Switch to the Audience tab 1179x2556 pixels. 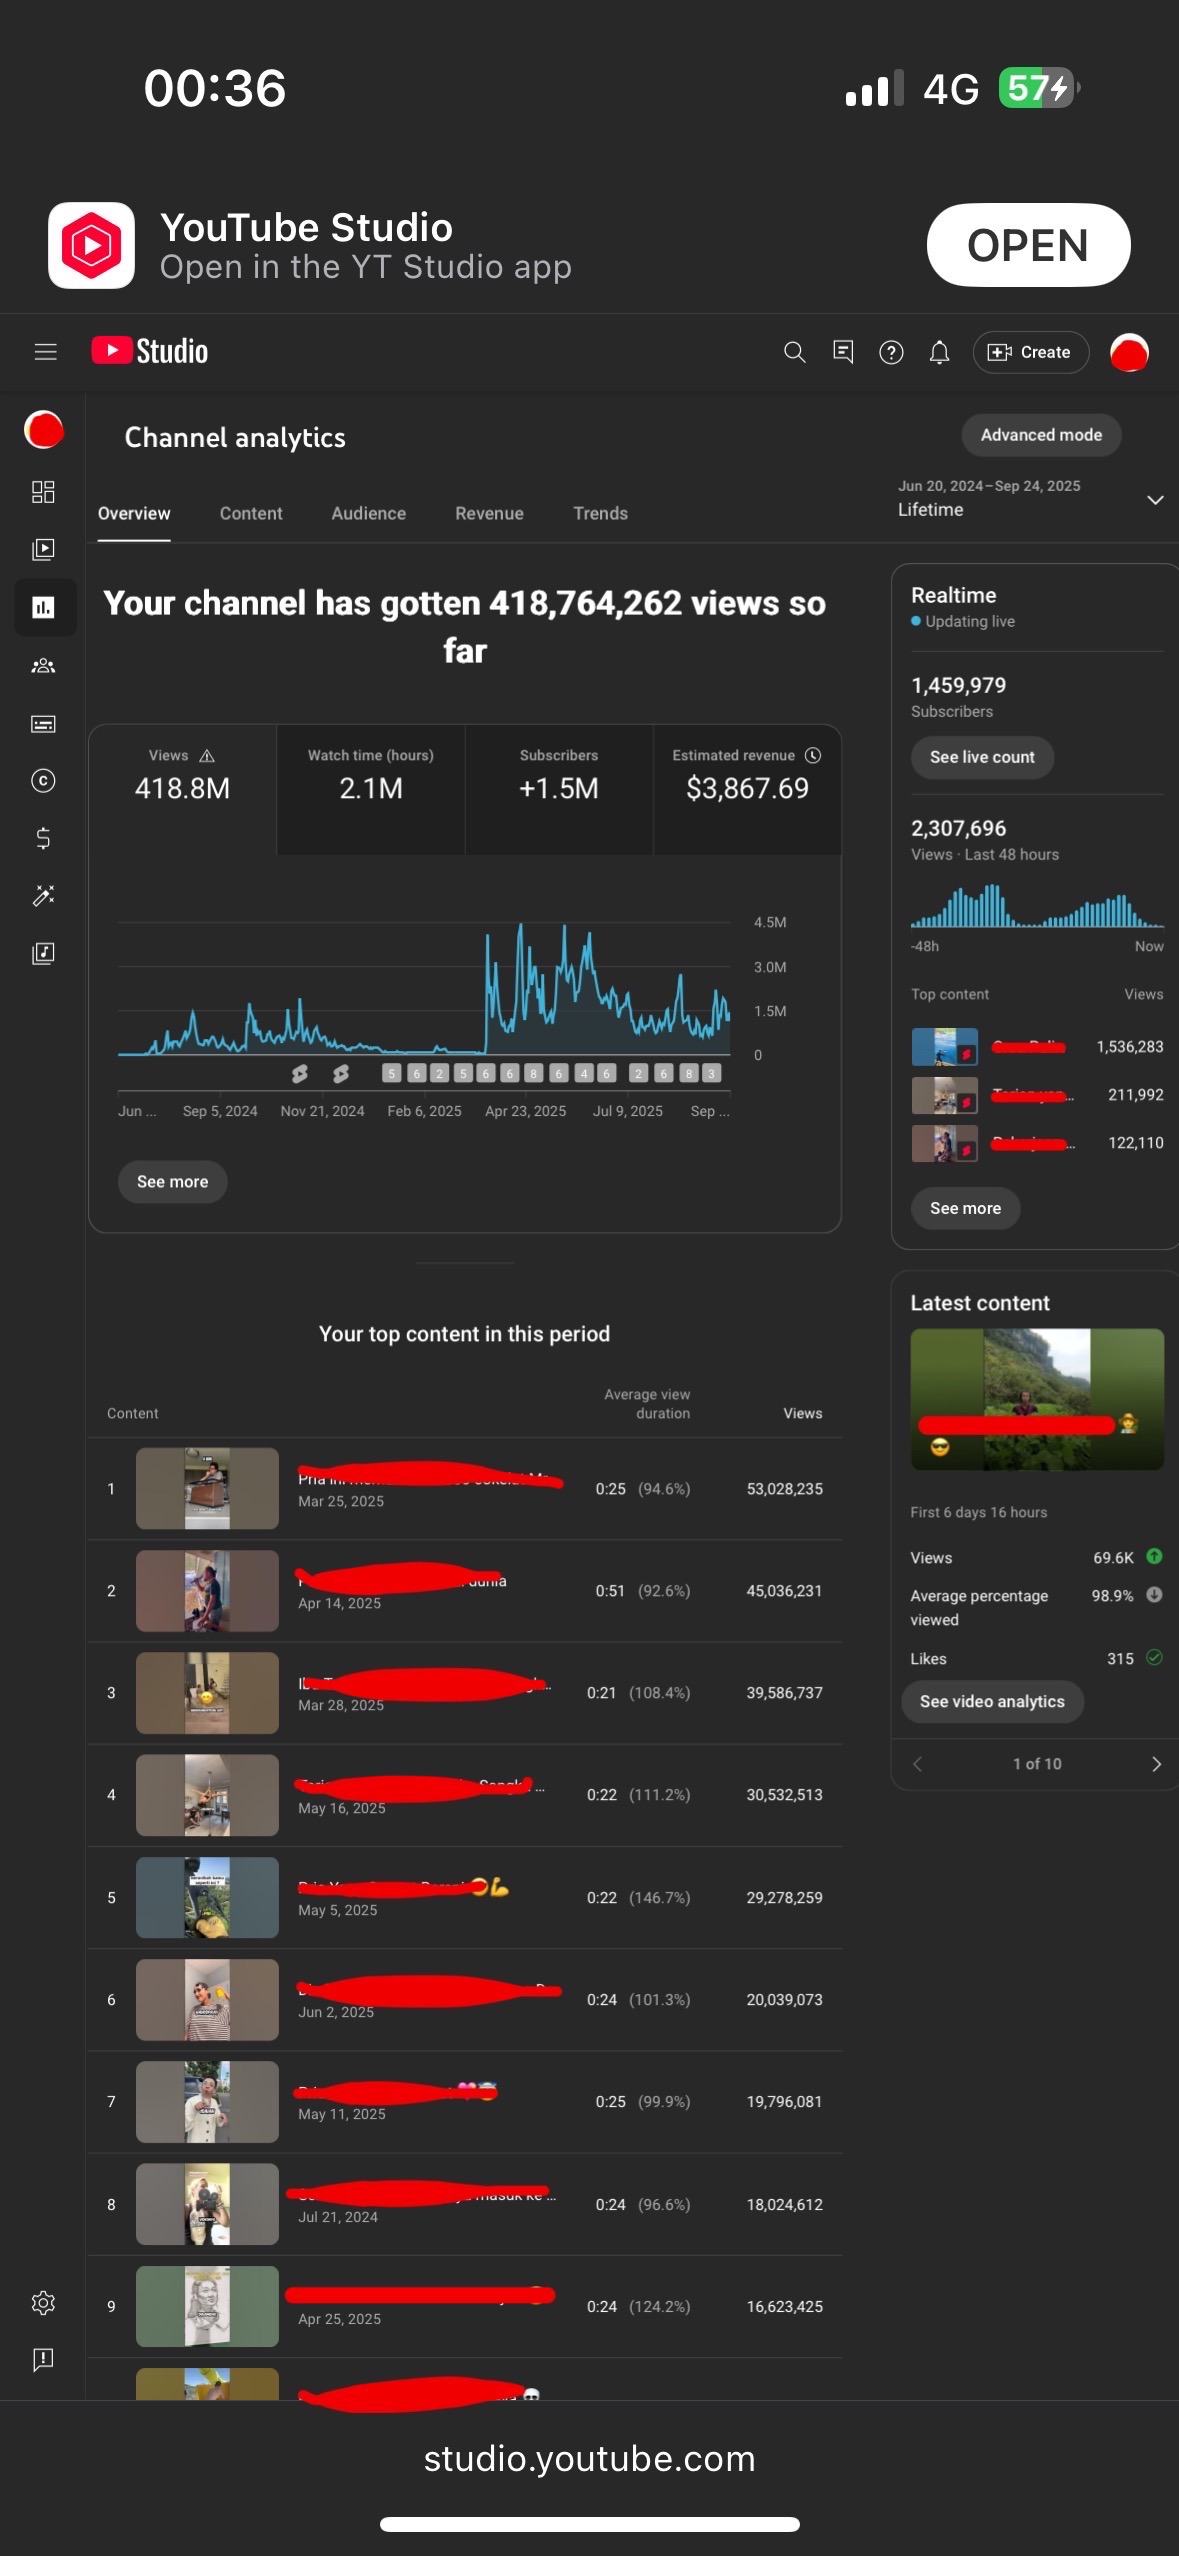[368, 513]
